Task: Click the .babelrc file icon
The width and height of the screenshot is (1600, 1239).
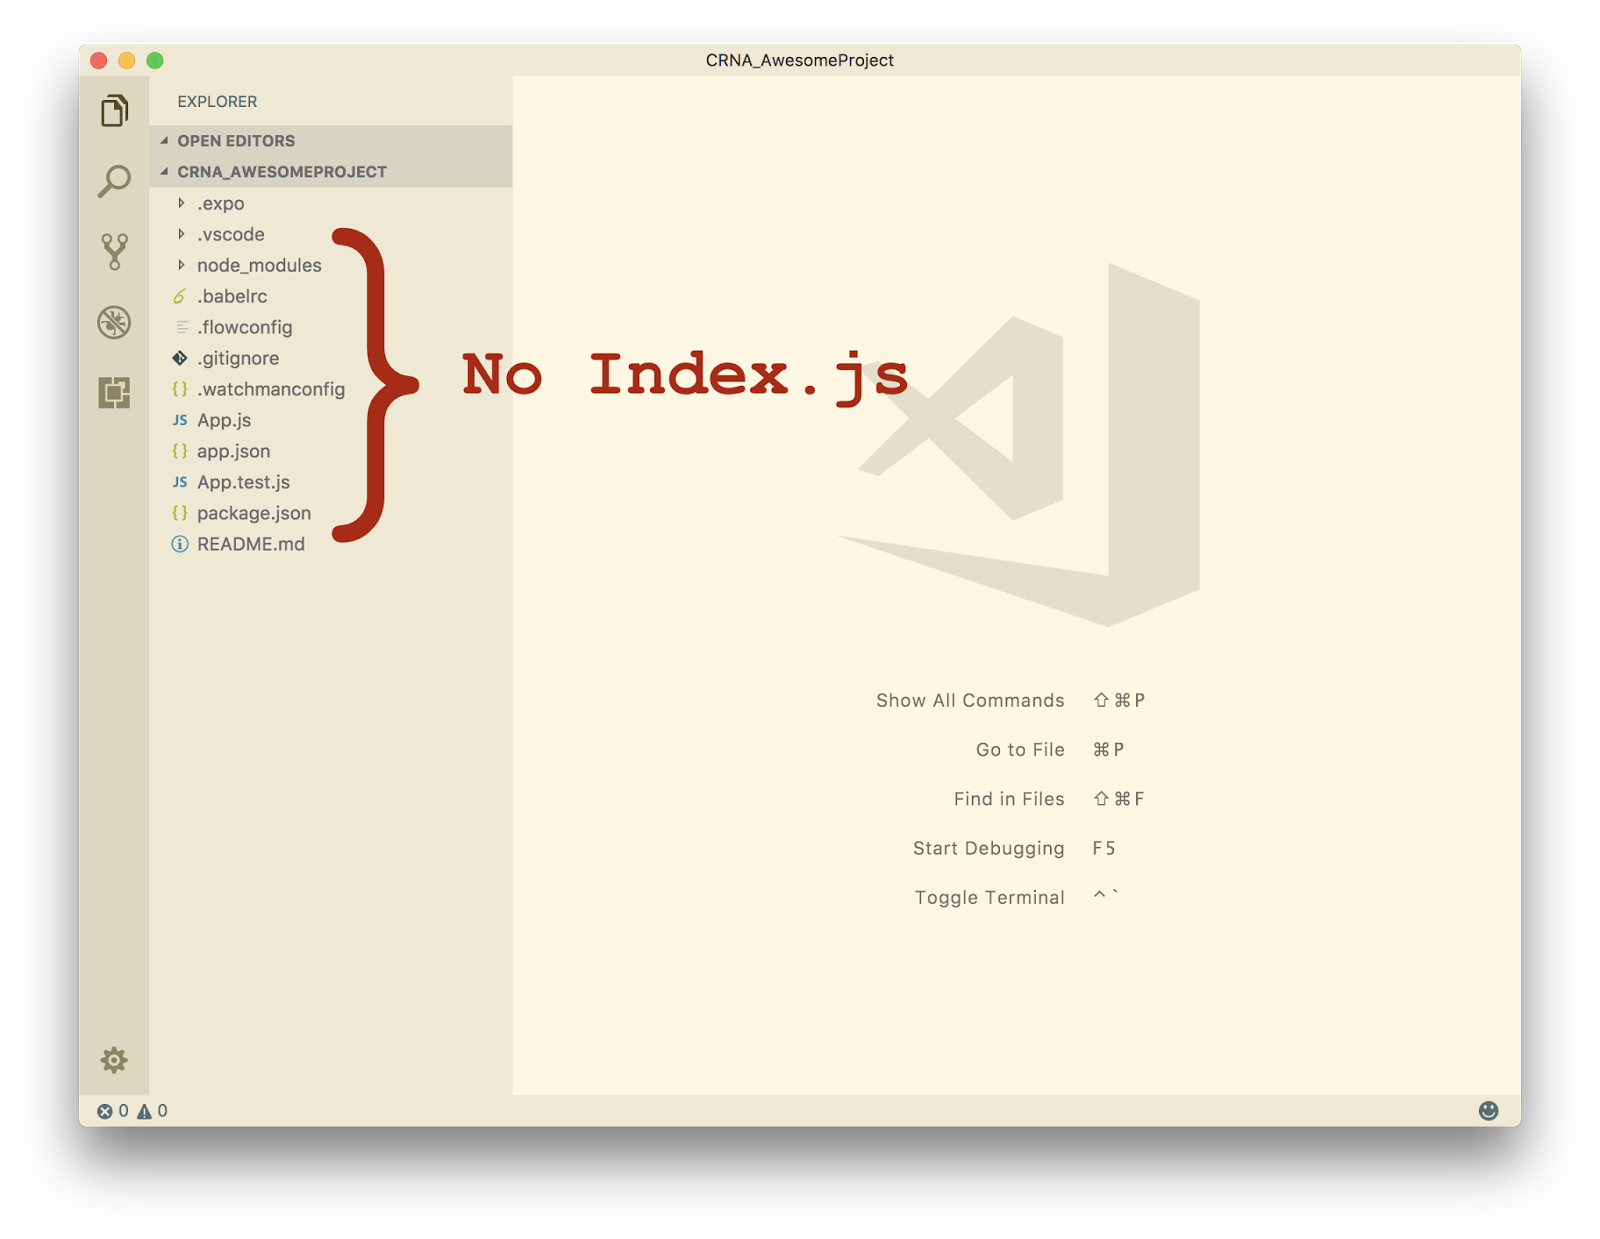Action: point(180,296)
